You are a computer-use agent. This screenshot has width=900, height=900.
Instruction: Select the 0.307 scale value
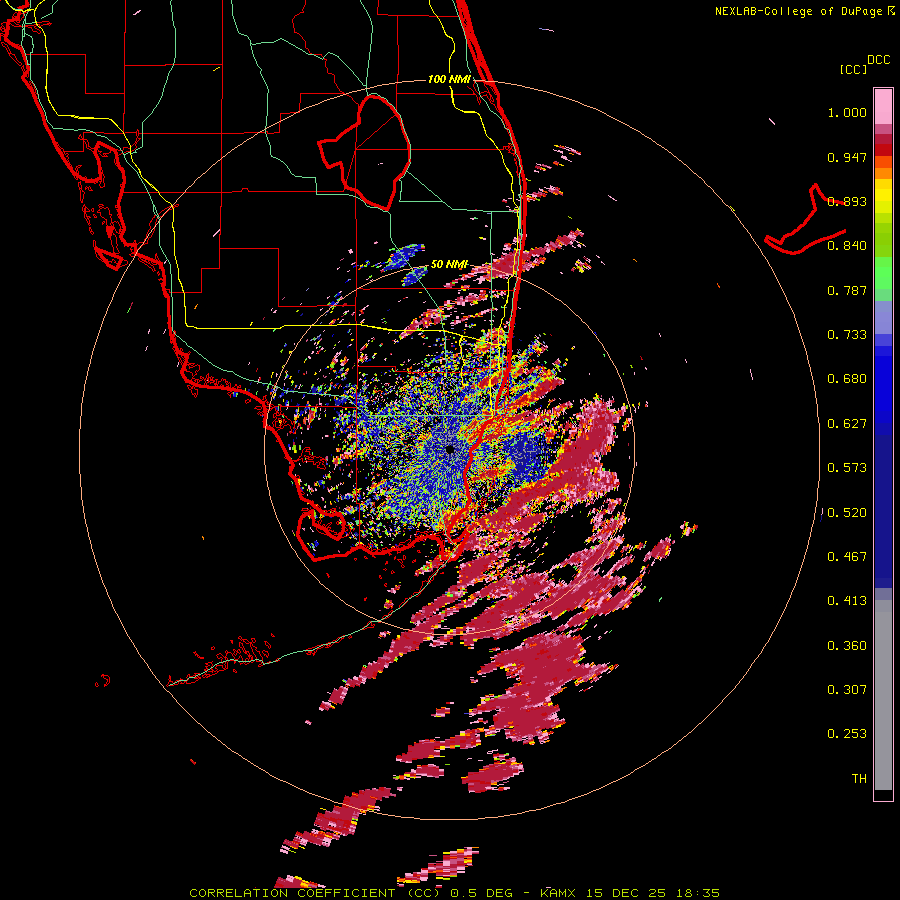tap(847, 690)
